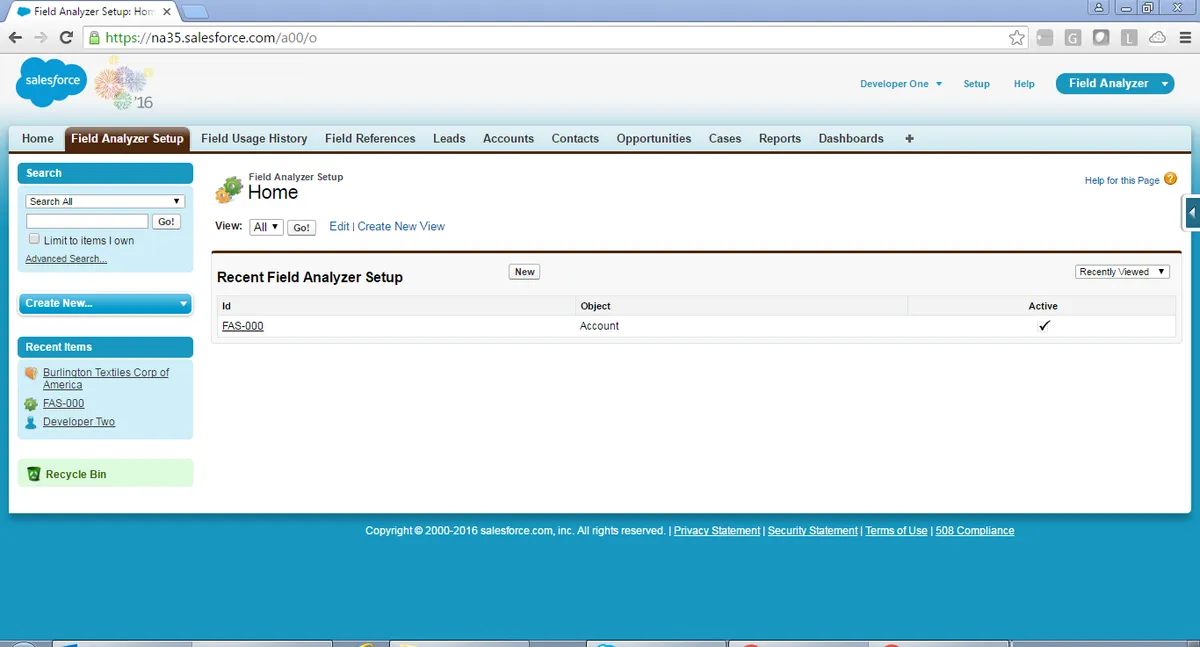Click the cloud extension icon in toolbar
The width and height of the screenshot is (1200, 647).
[1157, 37]
